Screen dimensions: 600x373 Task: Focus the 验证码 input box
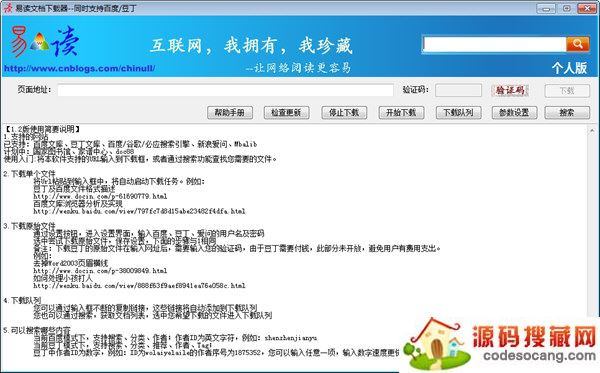point(458,90)
